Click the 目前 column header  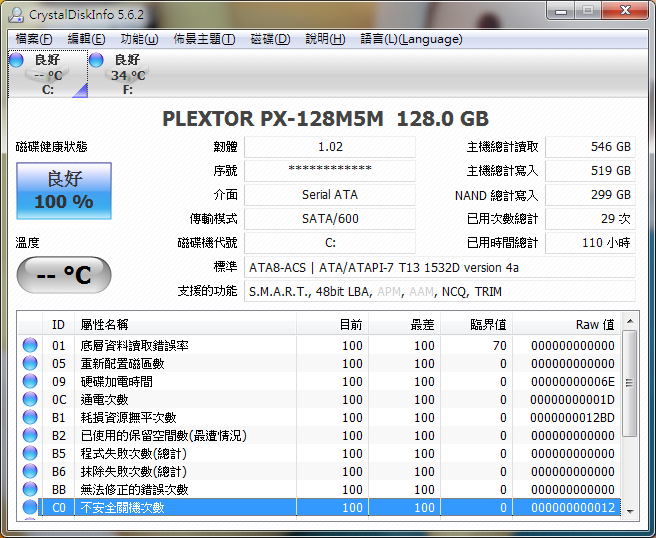click(333, 324)
